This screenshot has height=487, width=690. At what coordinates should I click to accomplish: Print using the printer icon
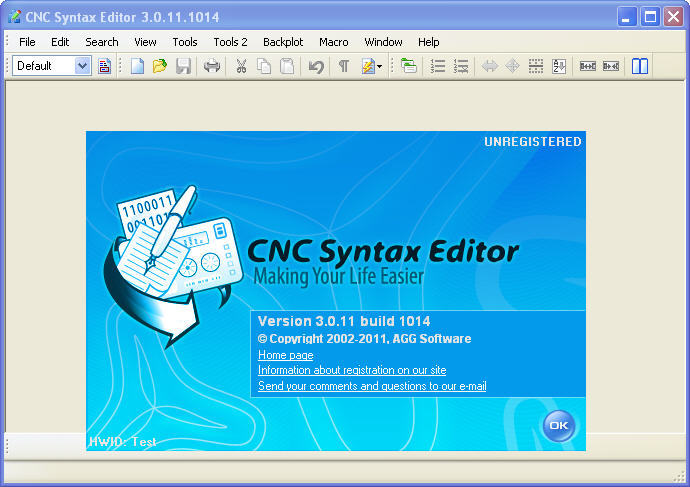[x=212, y=66]
